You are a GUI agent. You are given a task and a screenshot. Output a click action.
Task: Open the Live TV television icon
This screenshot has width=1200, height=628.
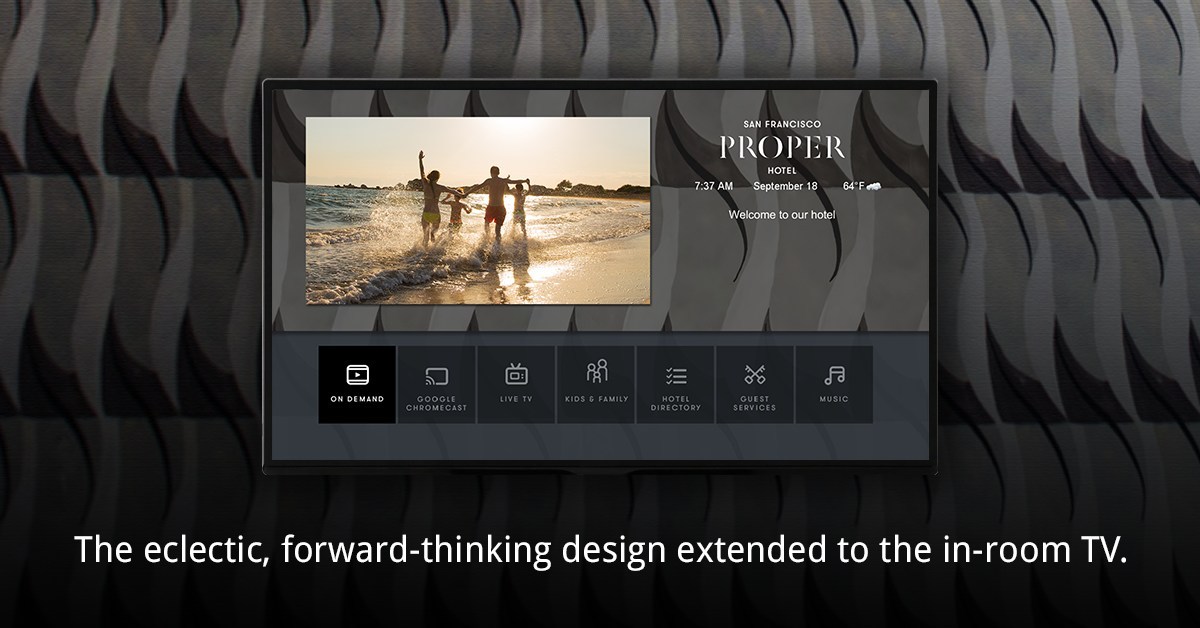tap(516, 375)
